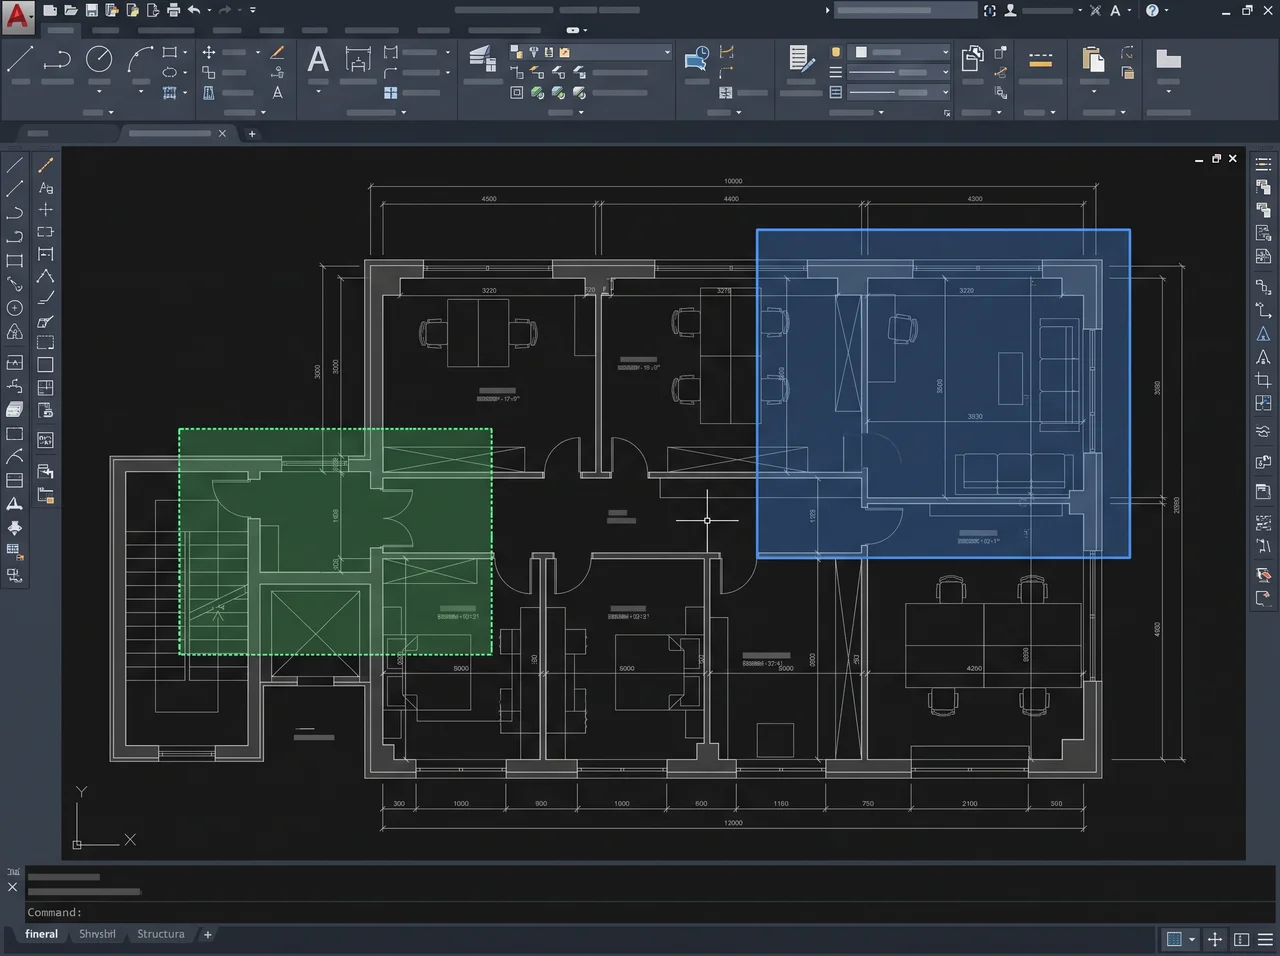This screenshot has width=1280, height=956.
Task: Close the command line panel
Action: (x=13, y=887)
